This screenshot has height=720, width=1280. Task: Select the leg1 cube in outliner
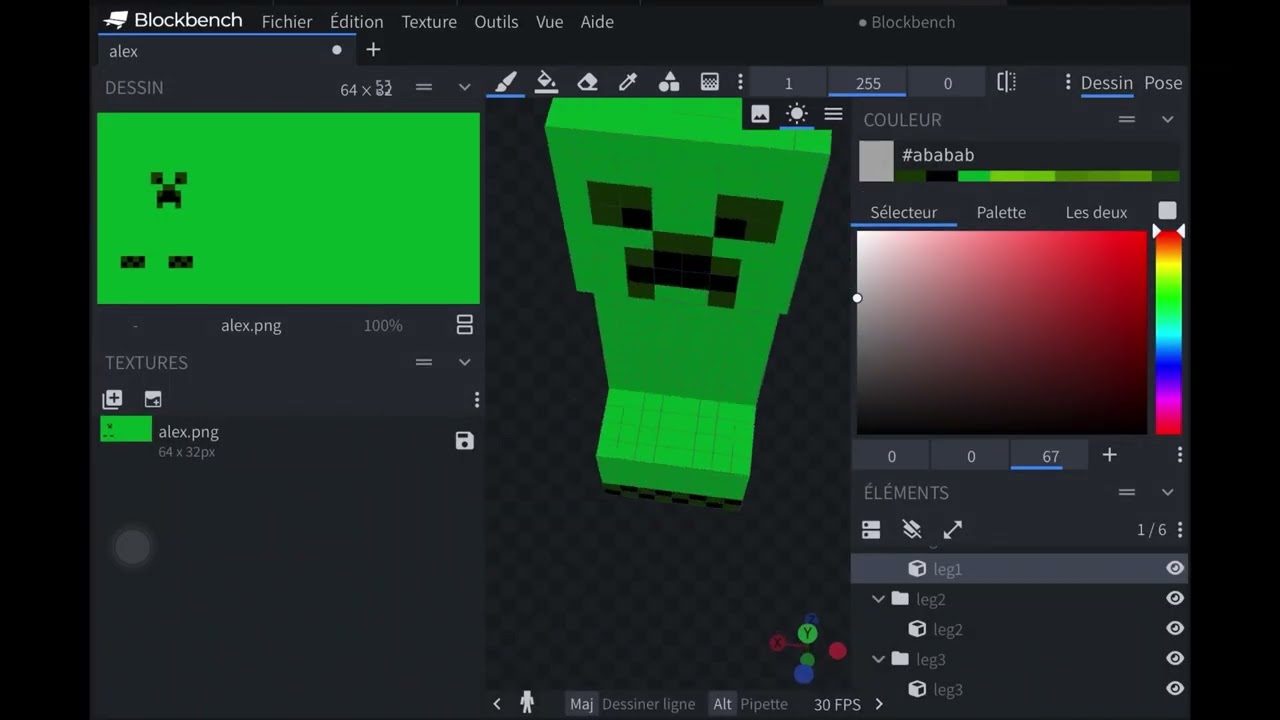point(1019,568)
